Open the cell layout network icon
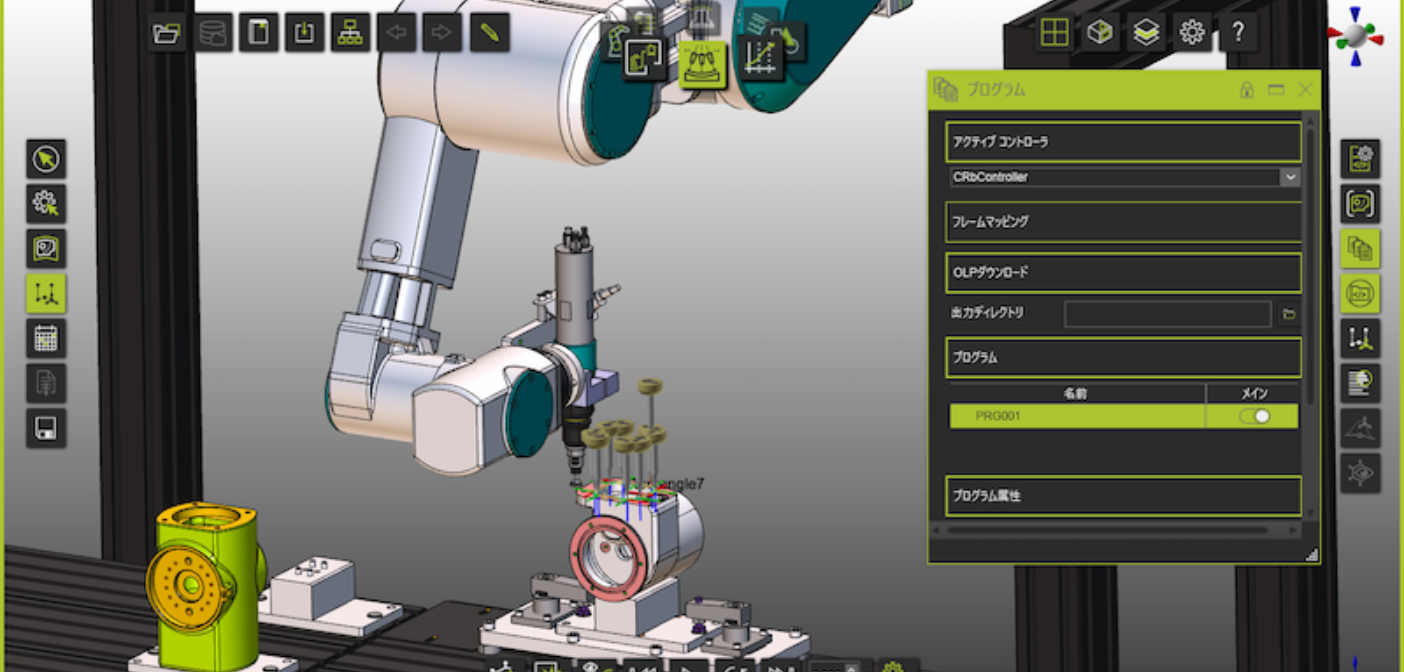Screen dimensions: 1404x672 tap(352, 31)
